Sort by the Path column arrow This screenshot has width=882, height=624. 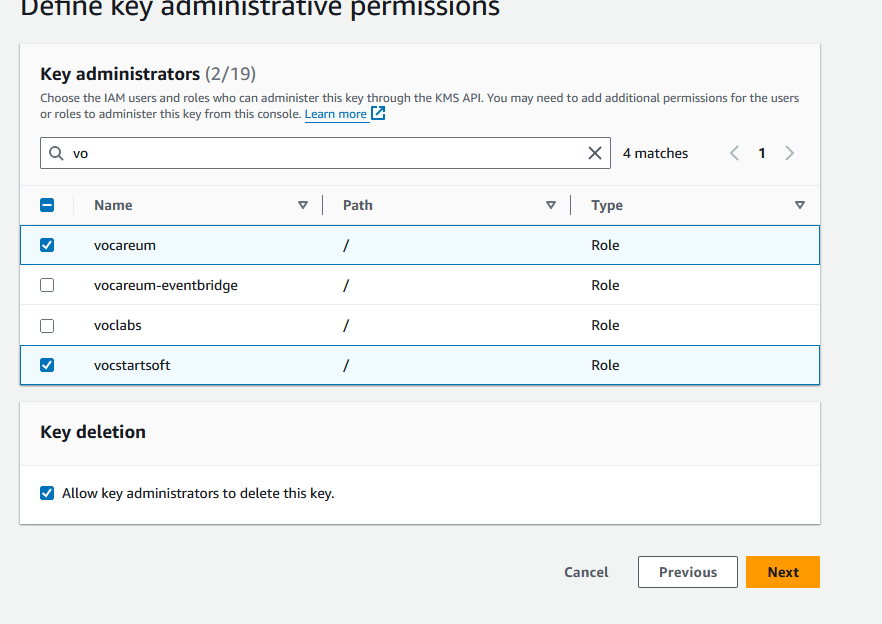coord(551,205)
